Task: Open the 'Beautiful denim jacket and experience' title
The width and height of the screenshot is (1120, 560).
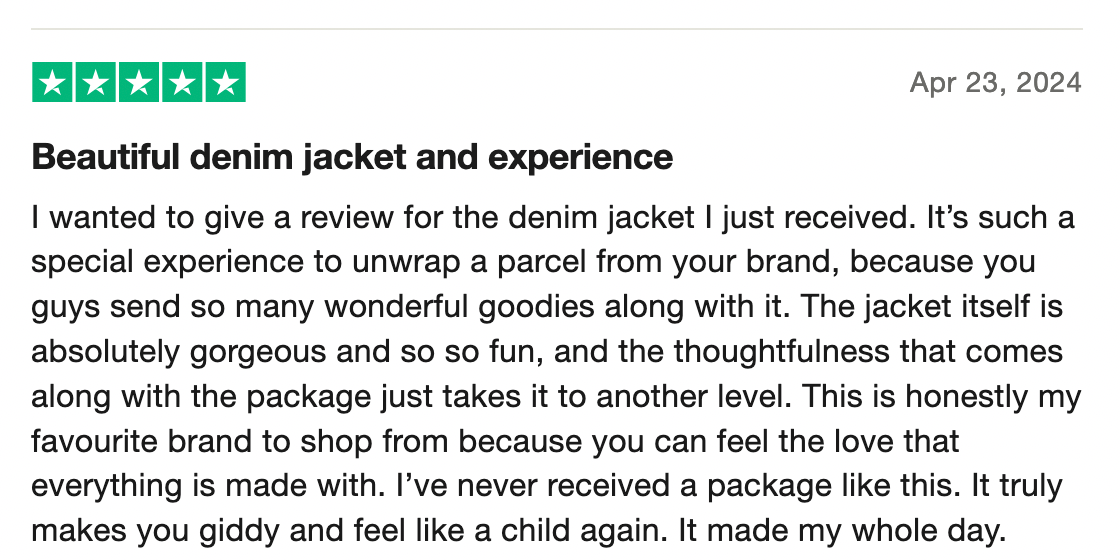Action: pyautogui.click(x=352, y=157)
